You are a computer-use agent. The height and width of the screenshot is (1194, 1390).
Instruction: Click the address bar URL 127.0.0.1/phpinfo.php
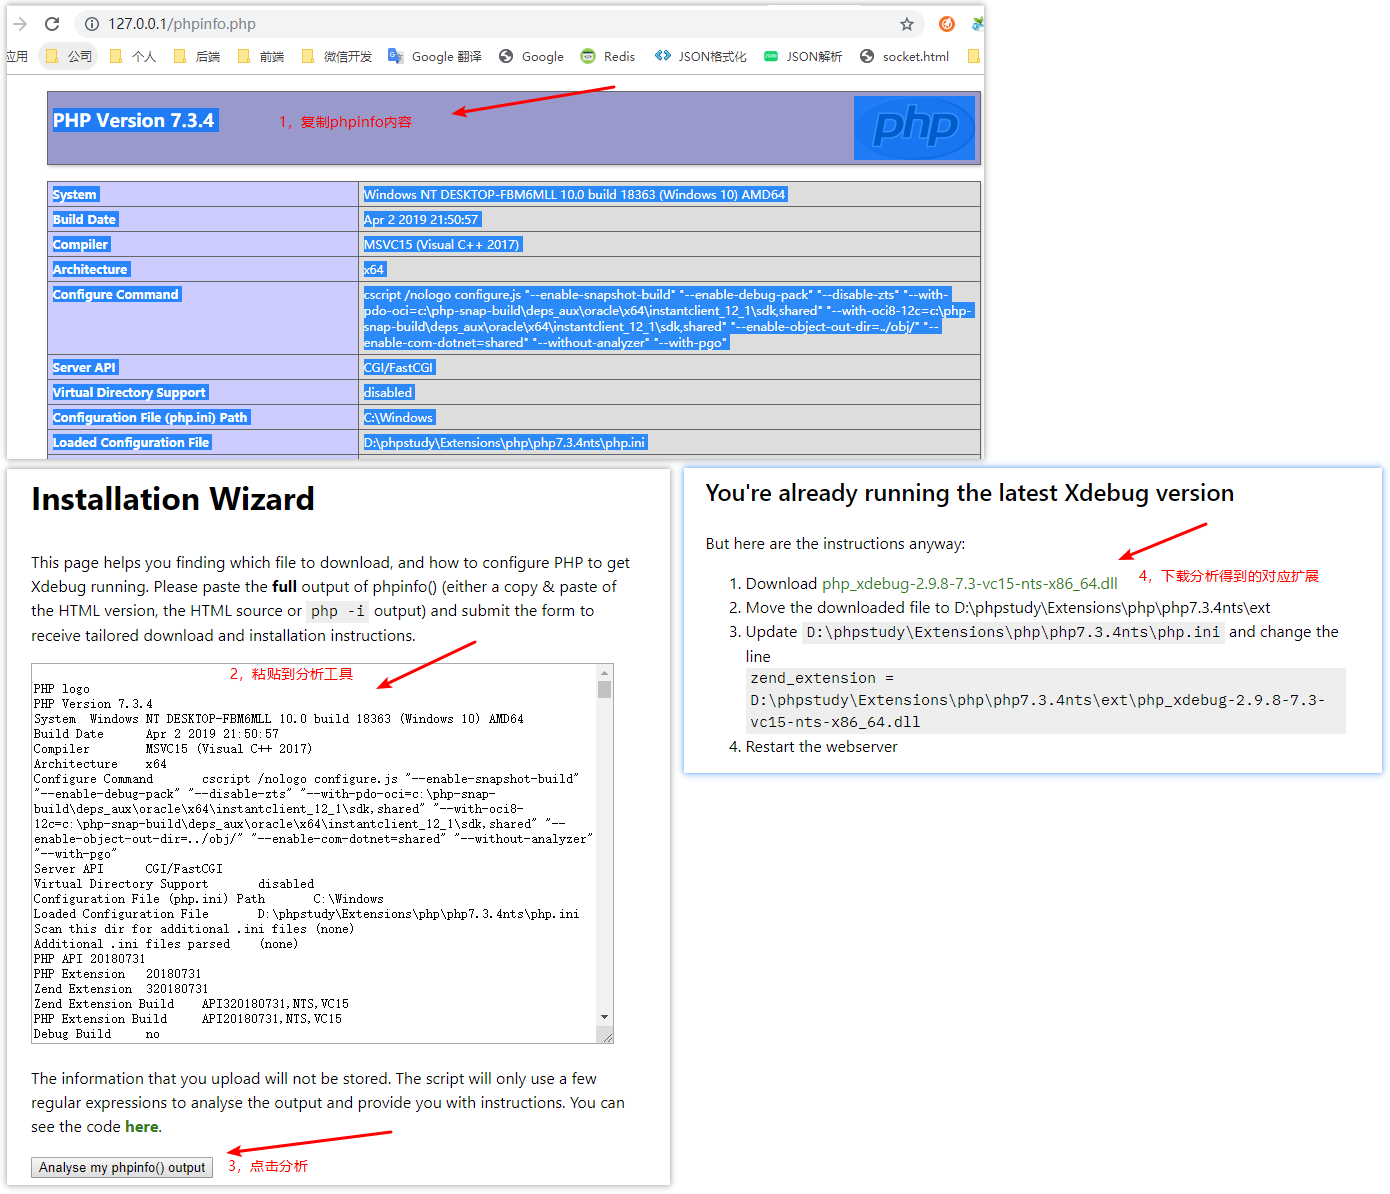(x=182, y=24)
